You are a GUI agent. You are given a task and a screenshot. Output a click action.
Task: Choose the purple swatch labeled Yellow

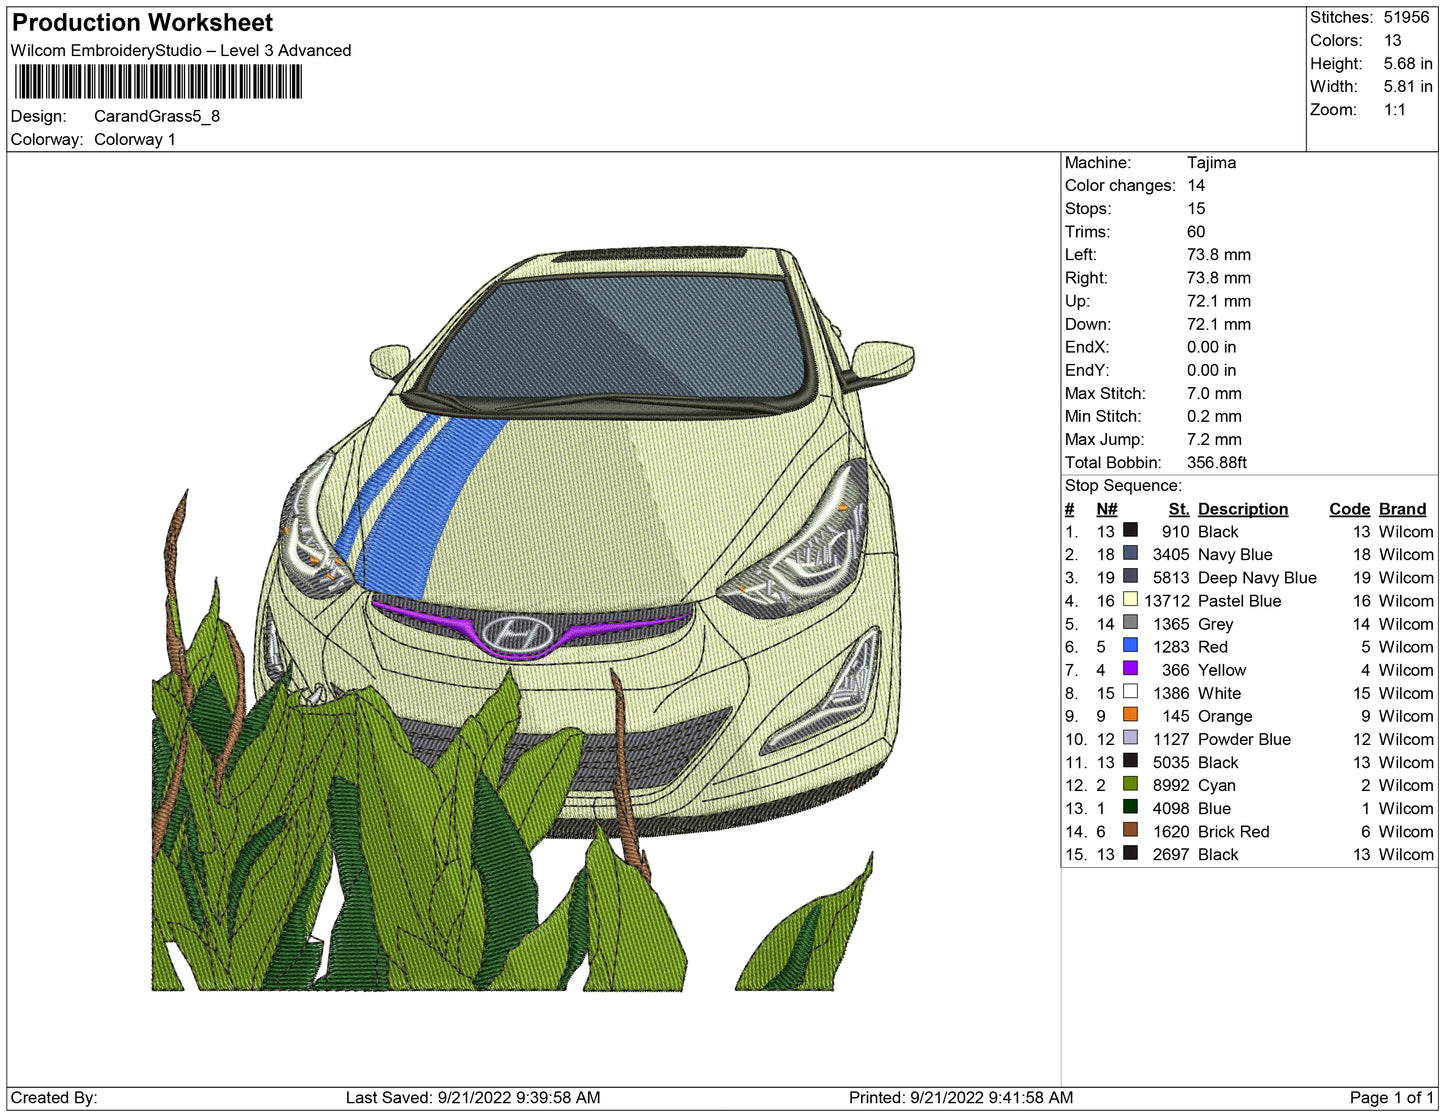point(1130,668)
